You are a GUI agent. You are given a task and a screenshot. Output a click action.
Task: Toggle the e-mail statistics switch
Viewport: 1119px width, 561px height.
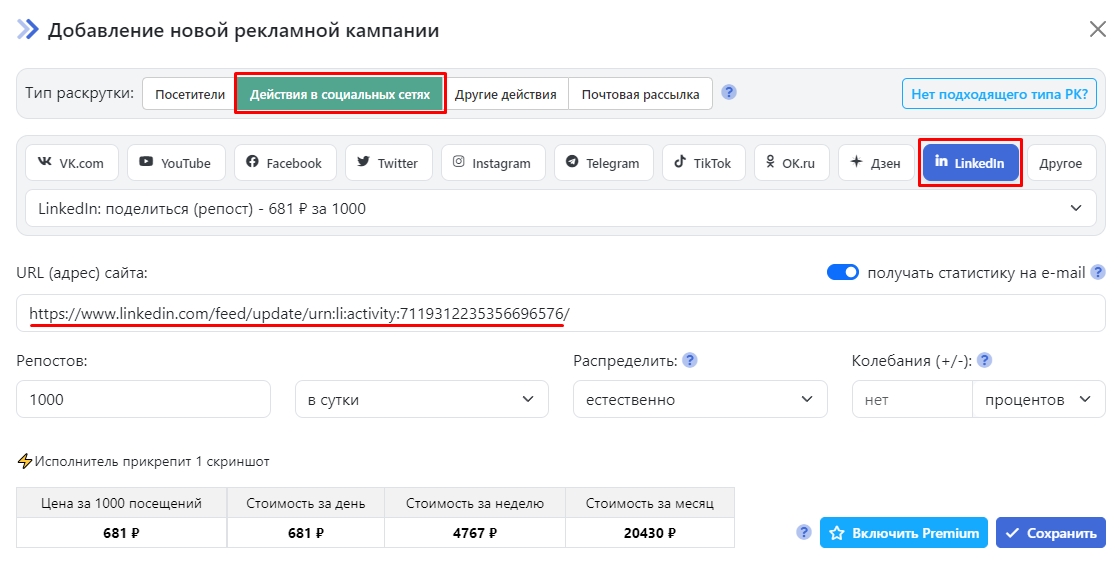843,272
